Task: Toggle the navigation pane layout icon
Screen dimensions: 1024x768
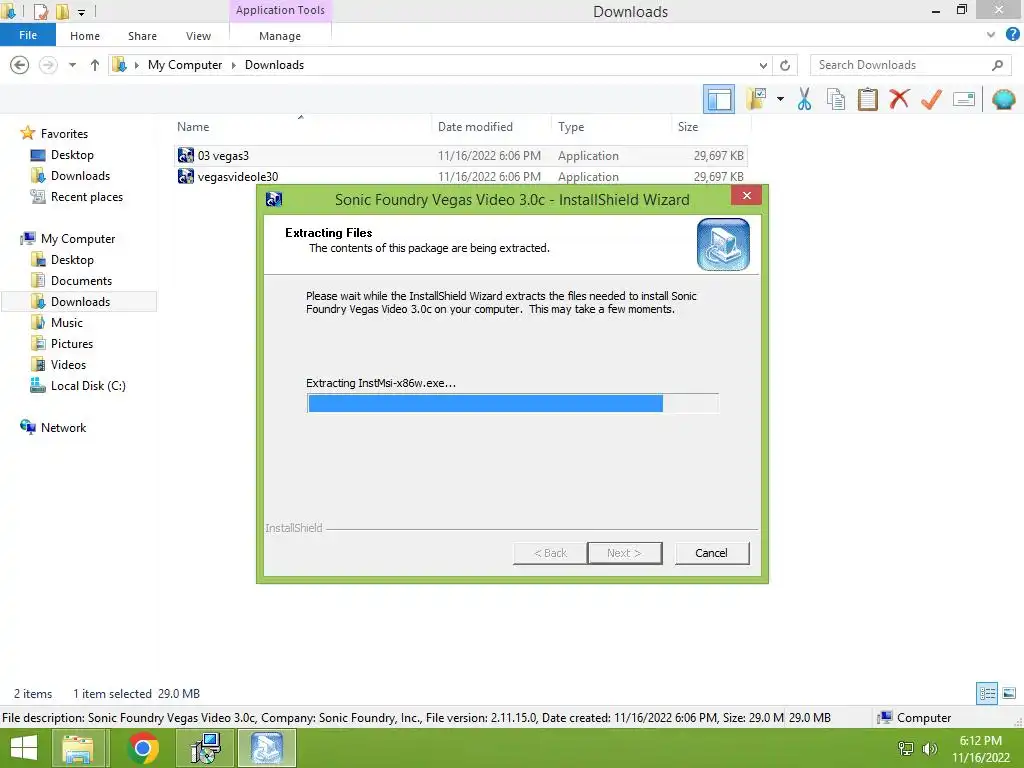Action: (718, 99)
